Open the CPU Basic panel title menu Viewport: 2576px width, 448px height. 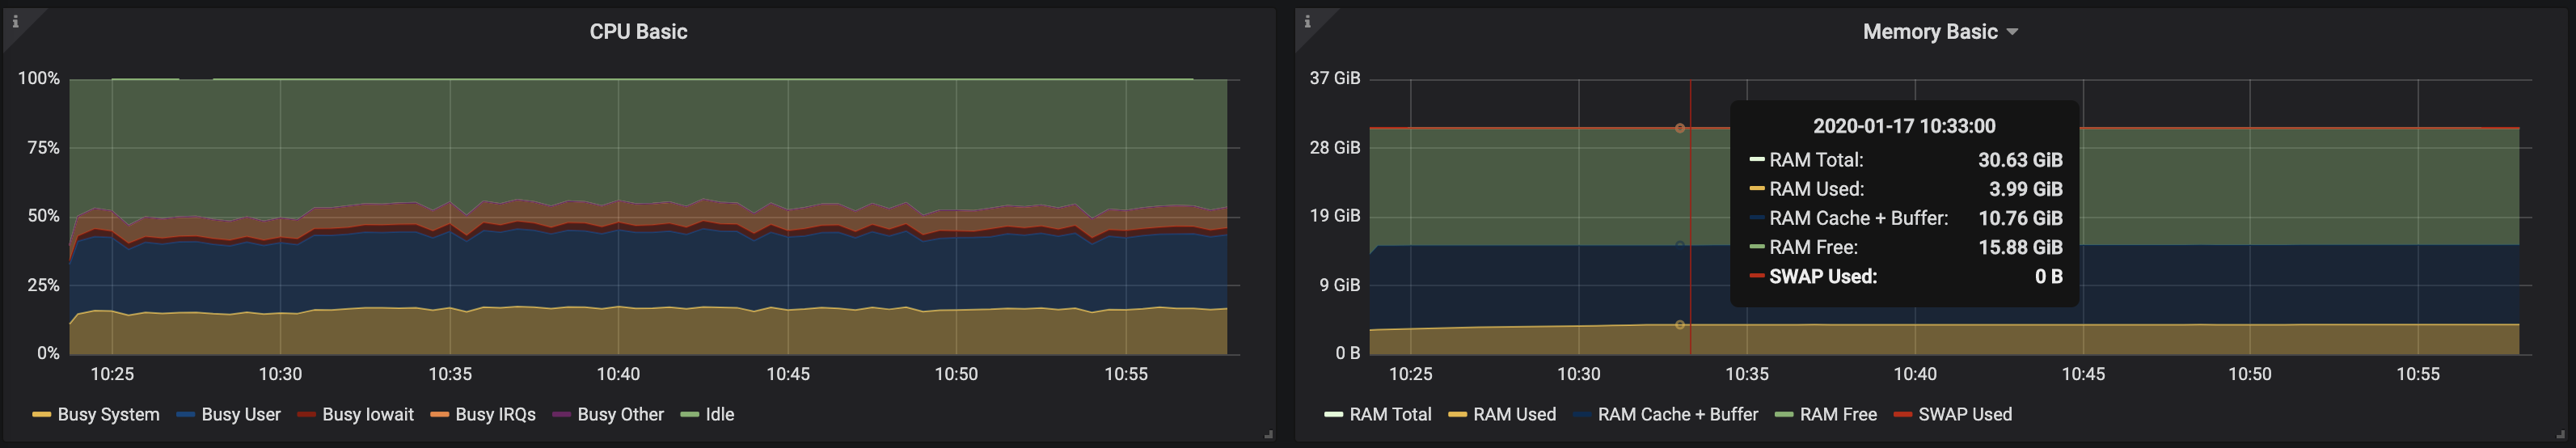tap(638, 32)
